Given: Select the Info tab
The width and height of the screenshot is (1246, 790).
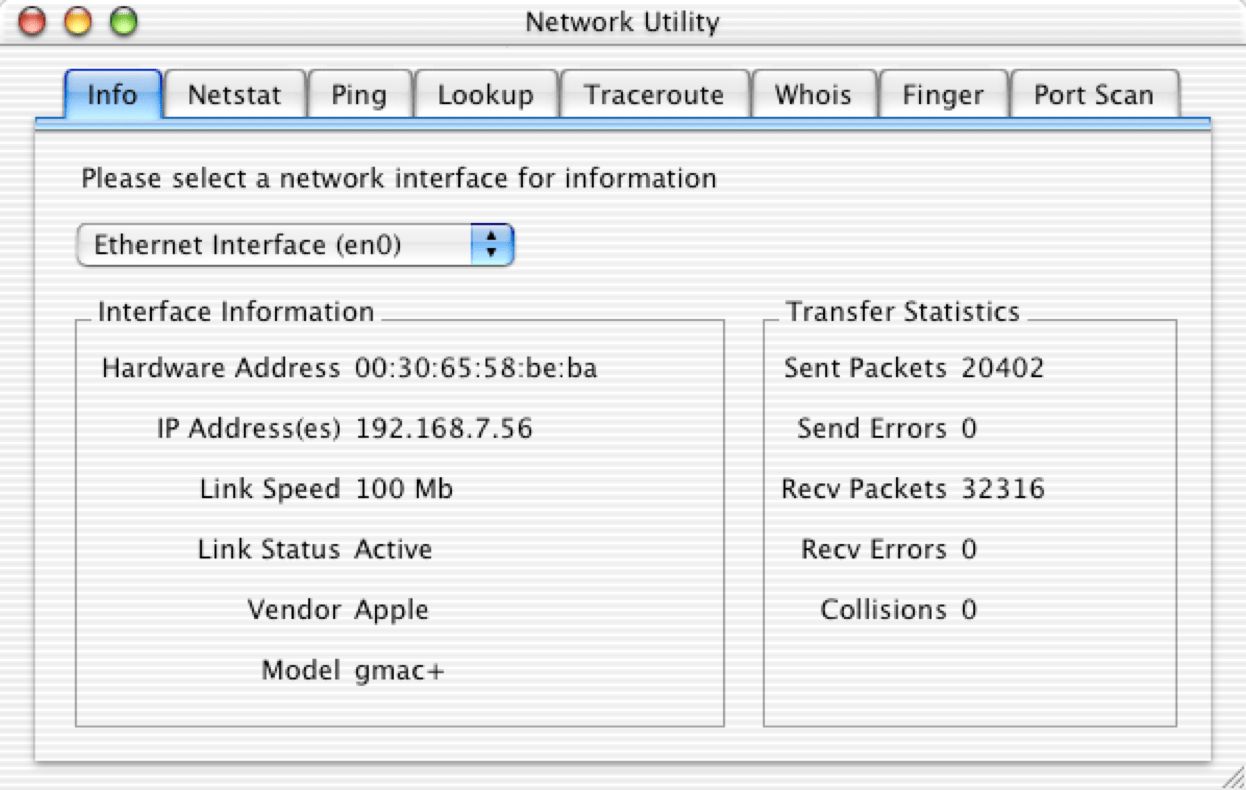Looking at the screenshot, I should pyautogui.click(x=112, y=95).
